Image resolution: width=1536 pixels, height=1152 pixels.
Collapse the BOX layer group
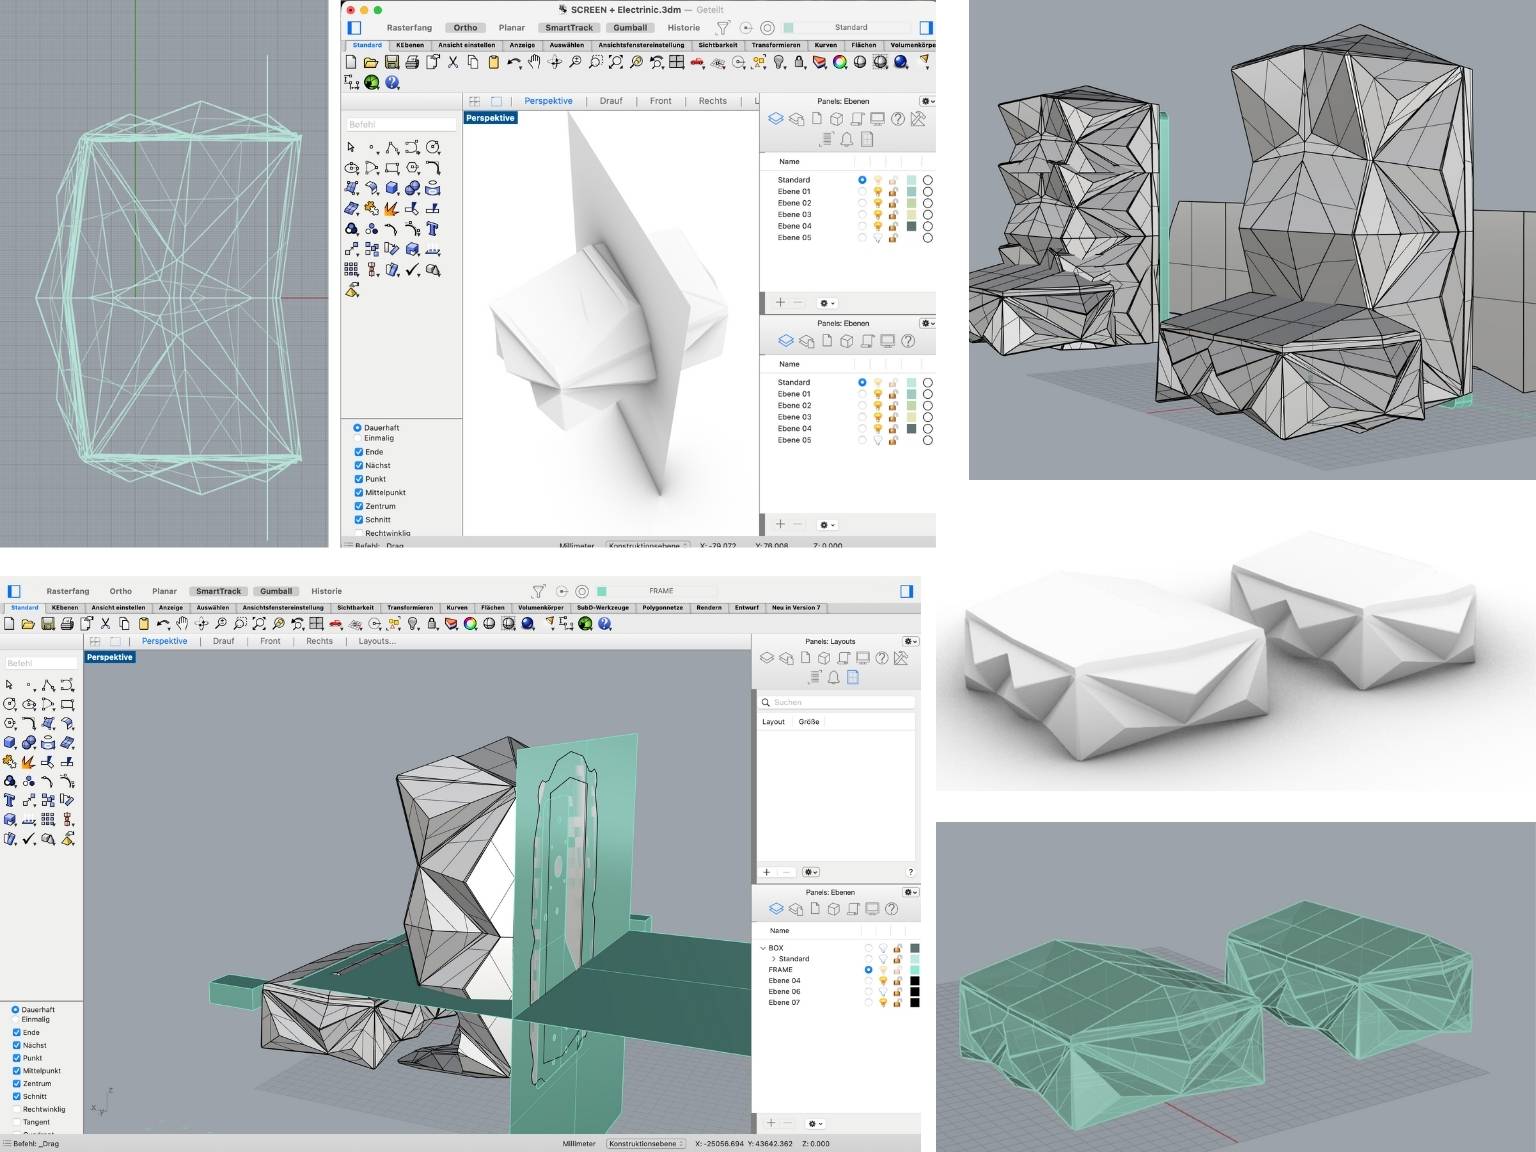click(x=763, y=948)
